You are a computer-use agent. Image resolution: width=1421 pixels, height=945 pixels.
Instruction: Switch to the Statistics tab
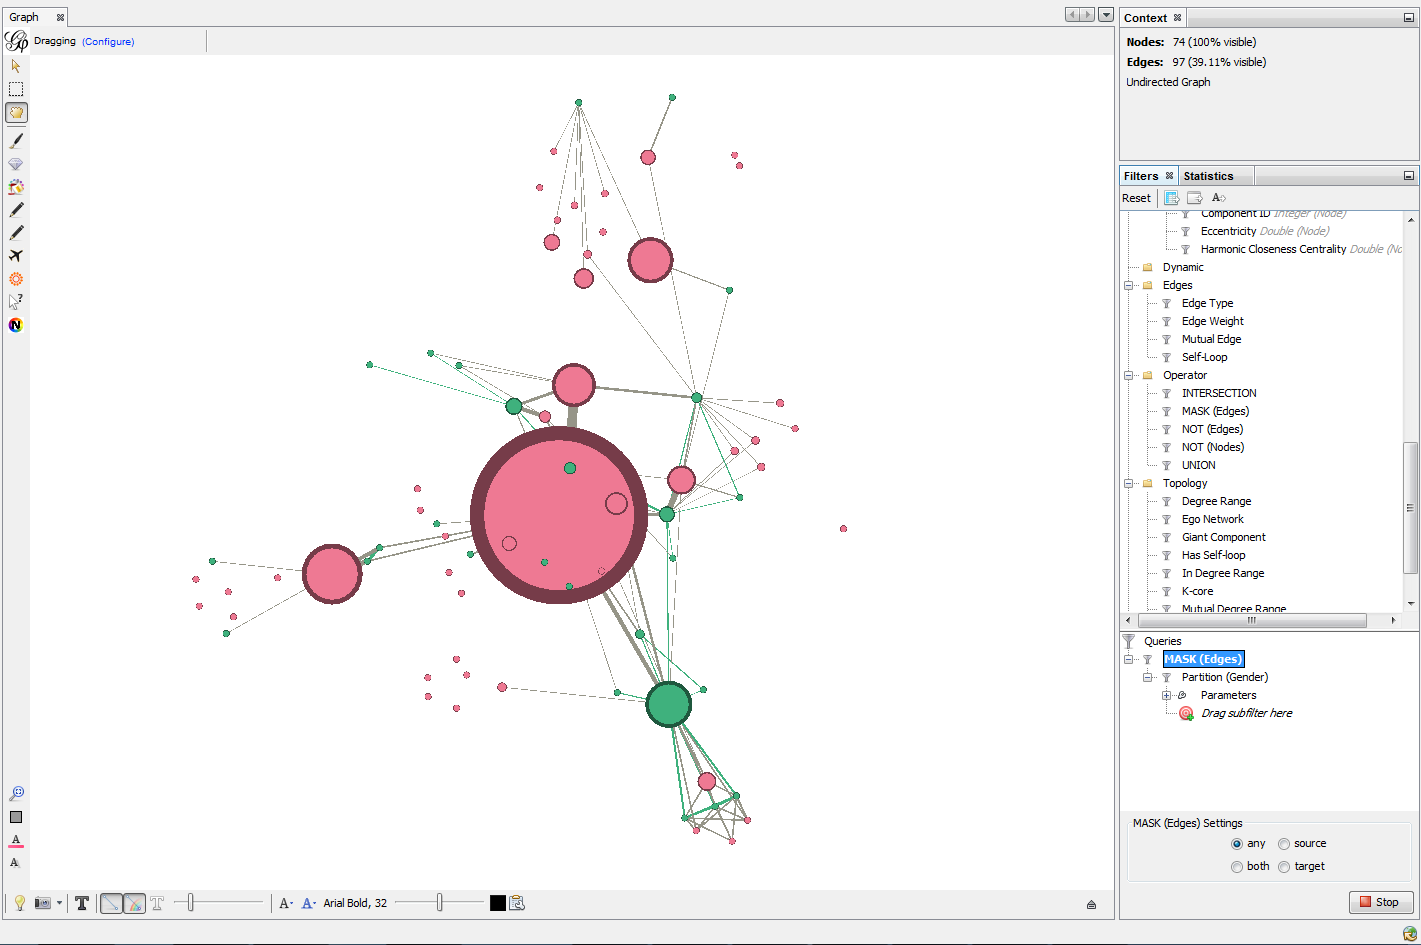pos(1208,176)
